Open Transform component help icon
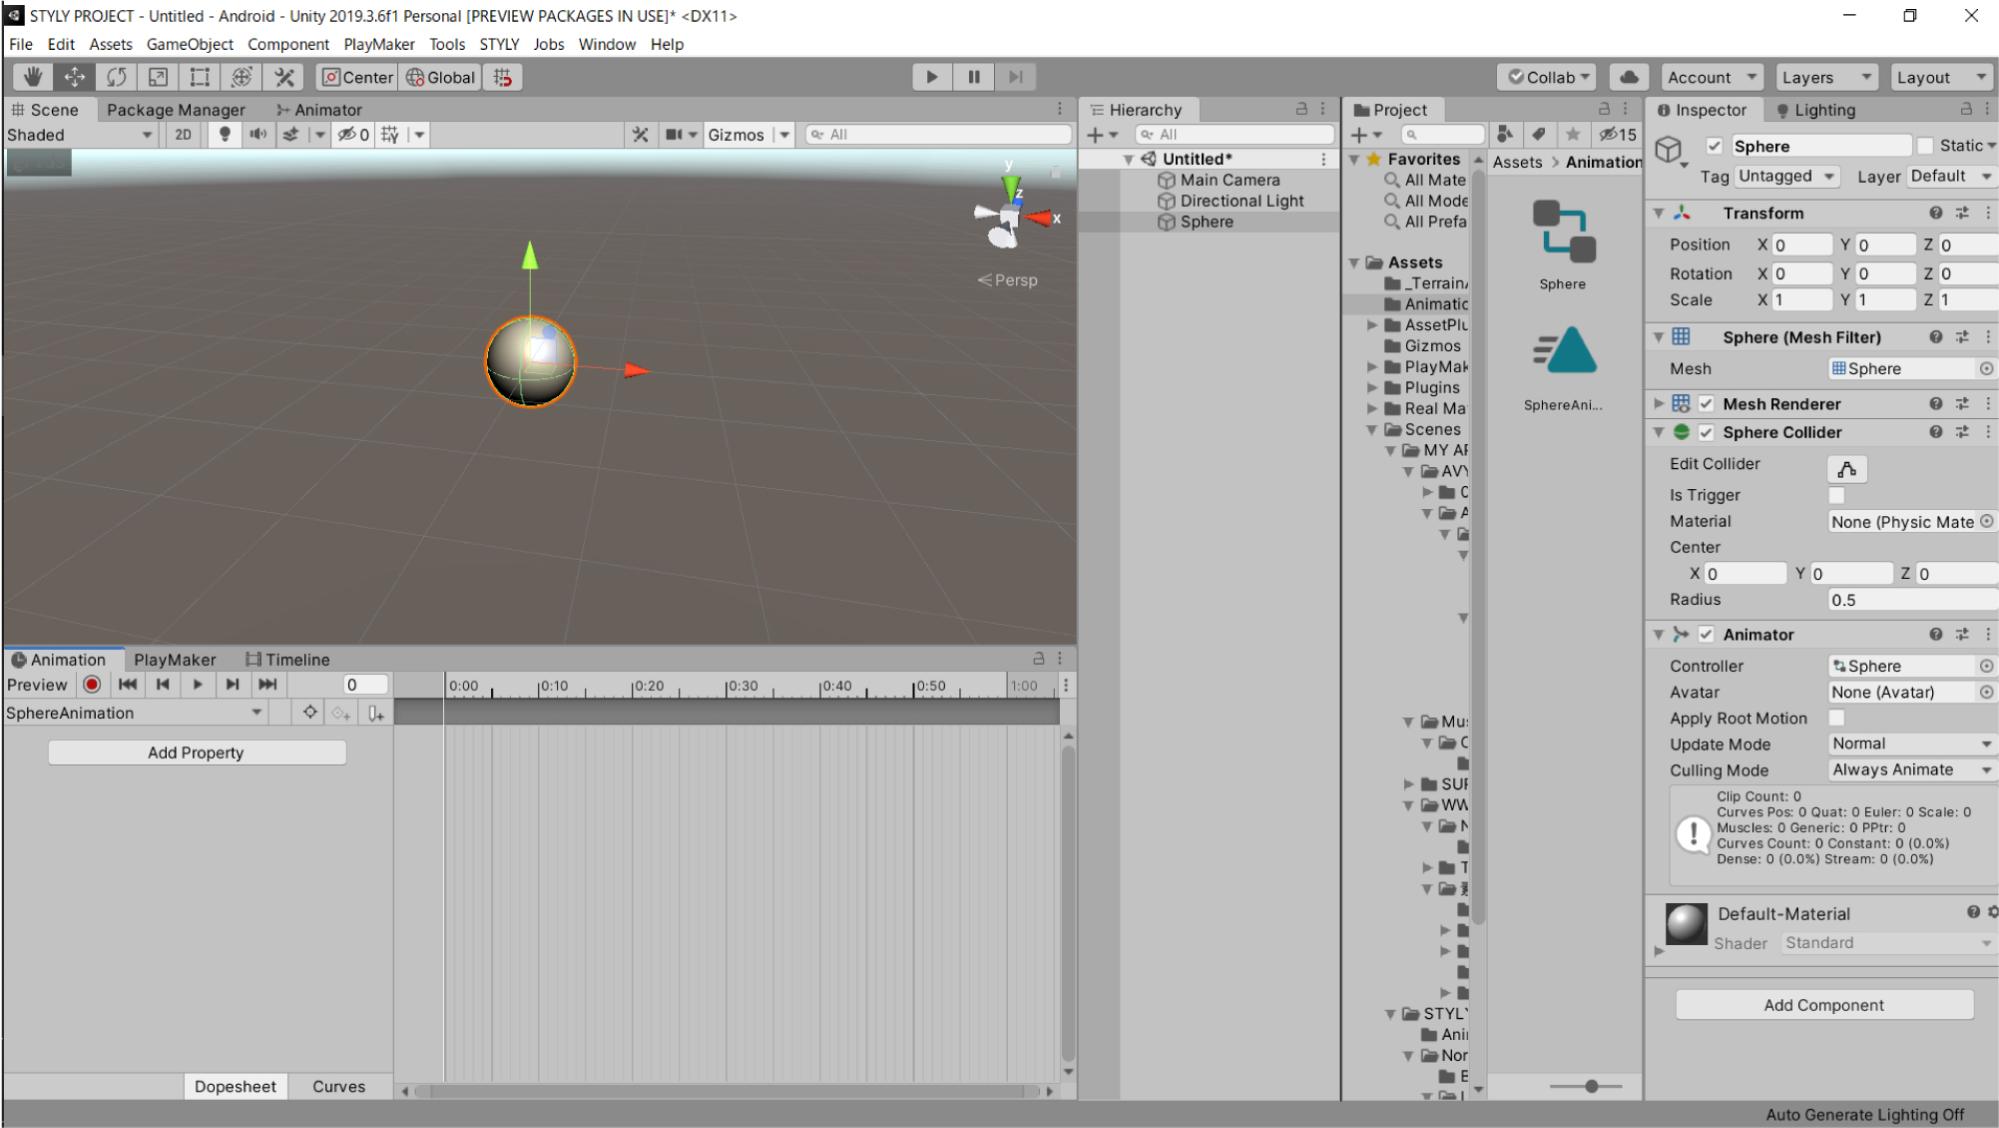1999x1128 pixels. coord(1936,213)
